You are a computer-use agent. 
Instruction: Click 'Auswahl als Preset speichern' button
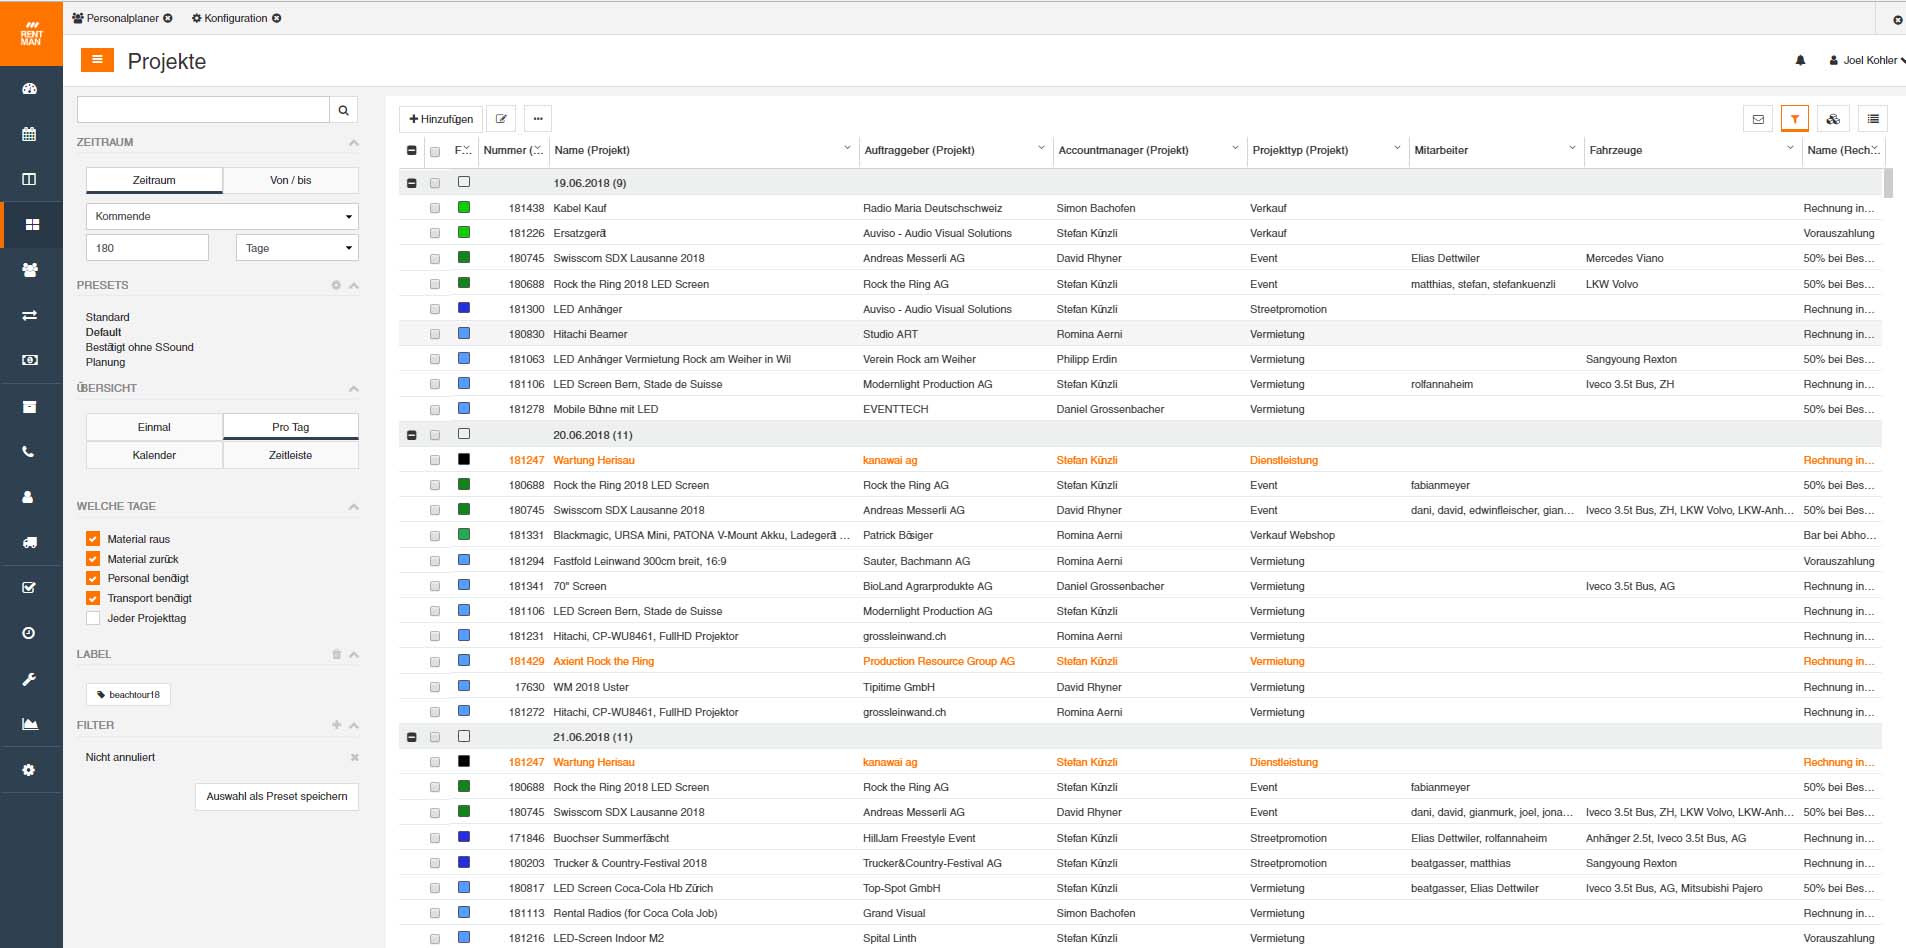click(277, 796)
